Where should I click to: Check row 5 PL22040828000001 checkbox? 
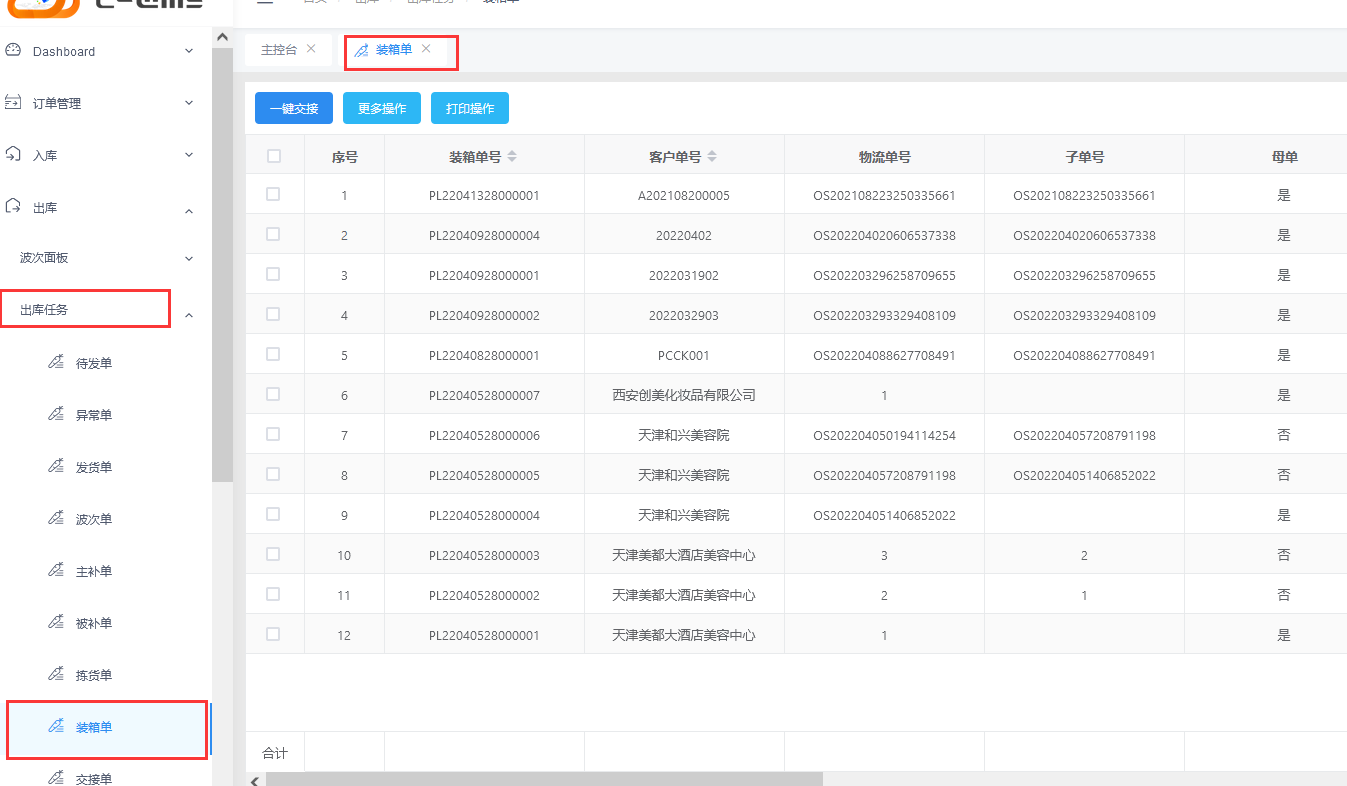pos(273,354)
